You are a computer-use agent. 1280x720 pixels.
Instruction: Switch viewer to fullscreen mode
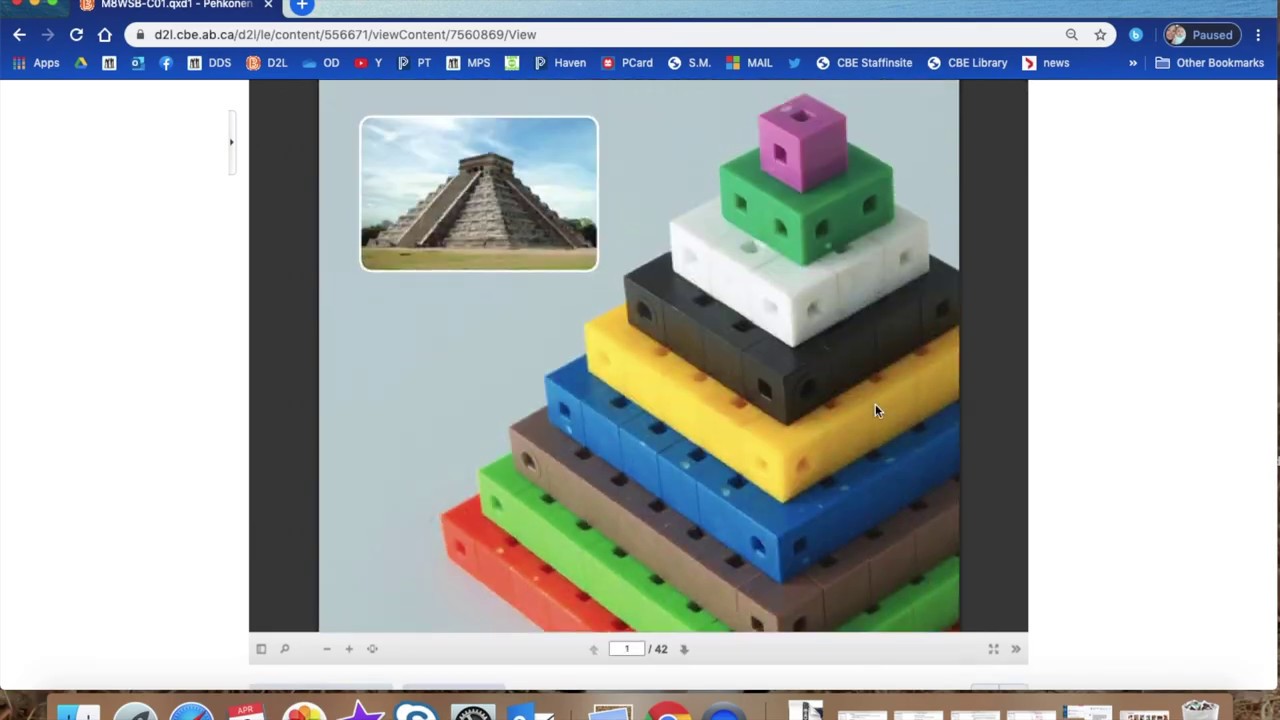click(993, 649)
